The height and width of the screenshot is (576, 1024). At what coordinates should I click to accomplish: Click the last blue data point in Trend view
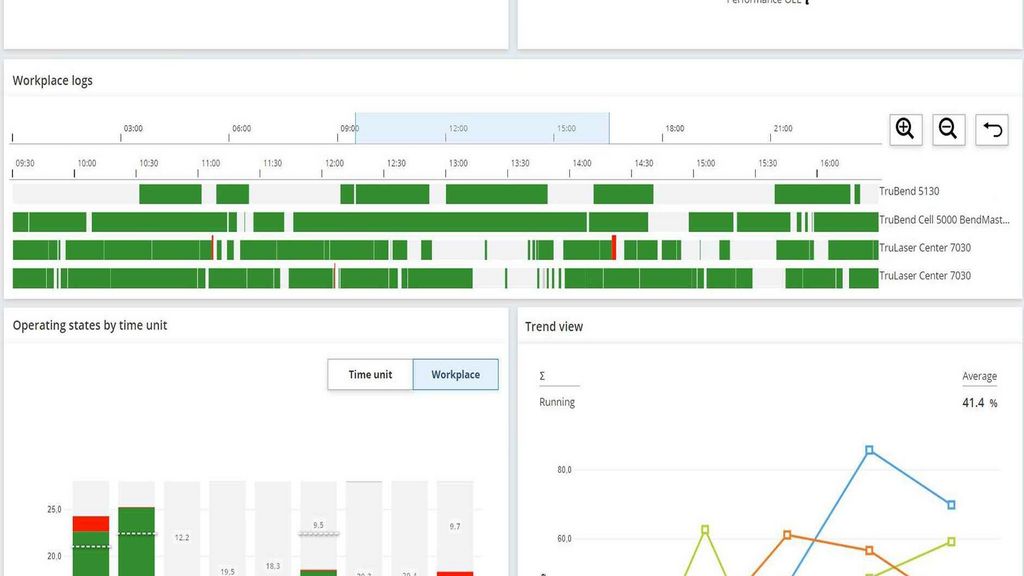pos(951,505)
